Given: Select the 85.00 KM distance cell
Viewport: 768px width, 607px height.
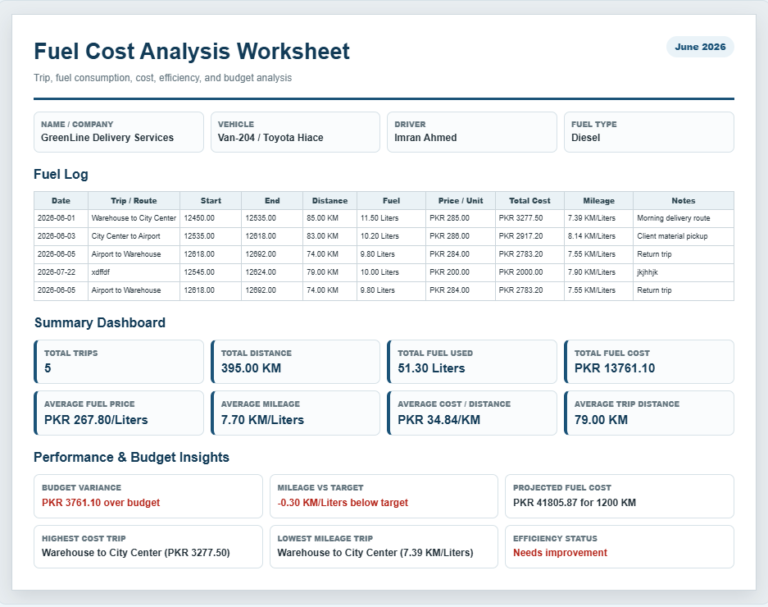Looking at the screenshot, I should [330, 219].
